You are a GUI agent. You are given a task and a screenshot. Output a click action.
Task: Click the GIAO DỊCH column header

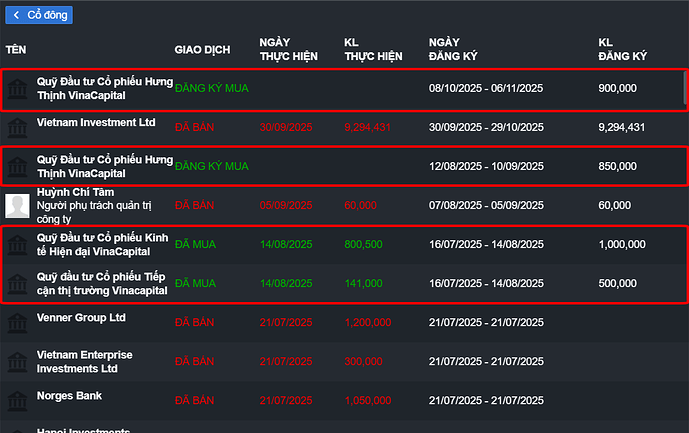point(202,50)
